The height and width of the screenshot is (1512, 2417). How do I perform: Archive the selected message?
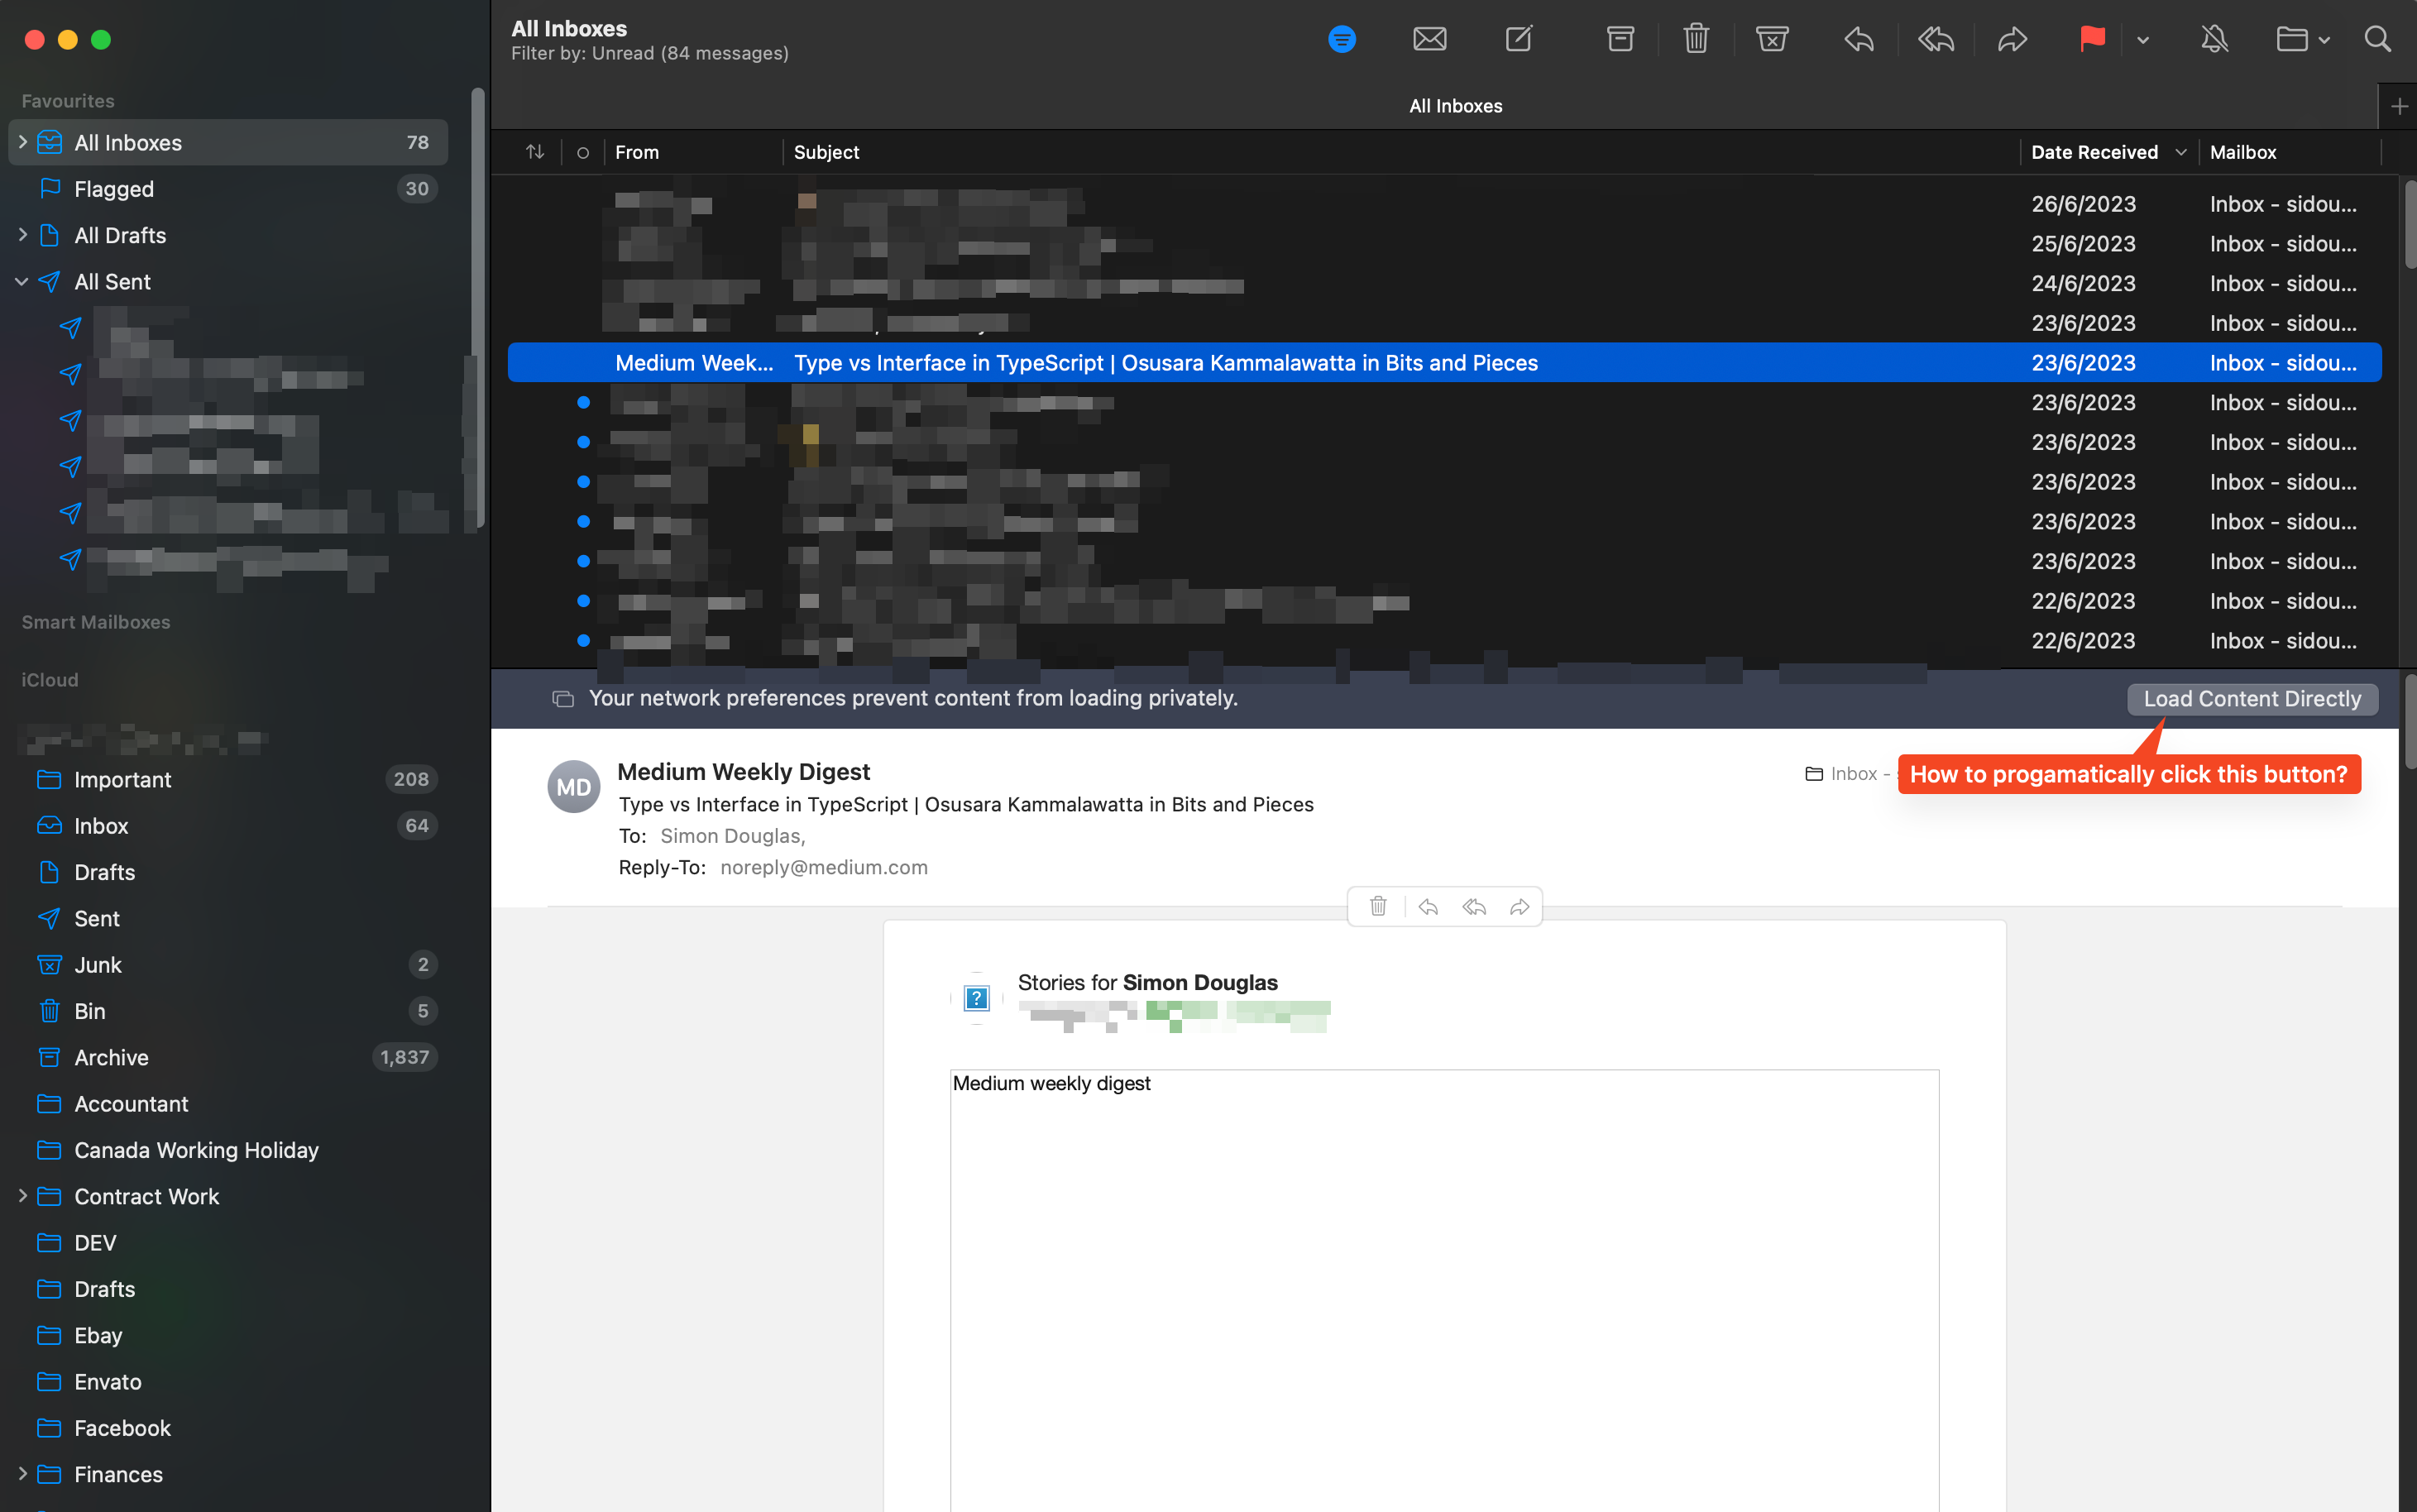click(1620, 40)
